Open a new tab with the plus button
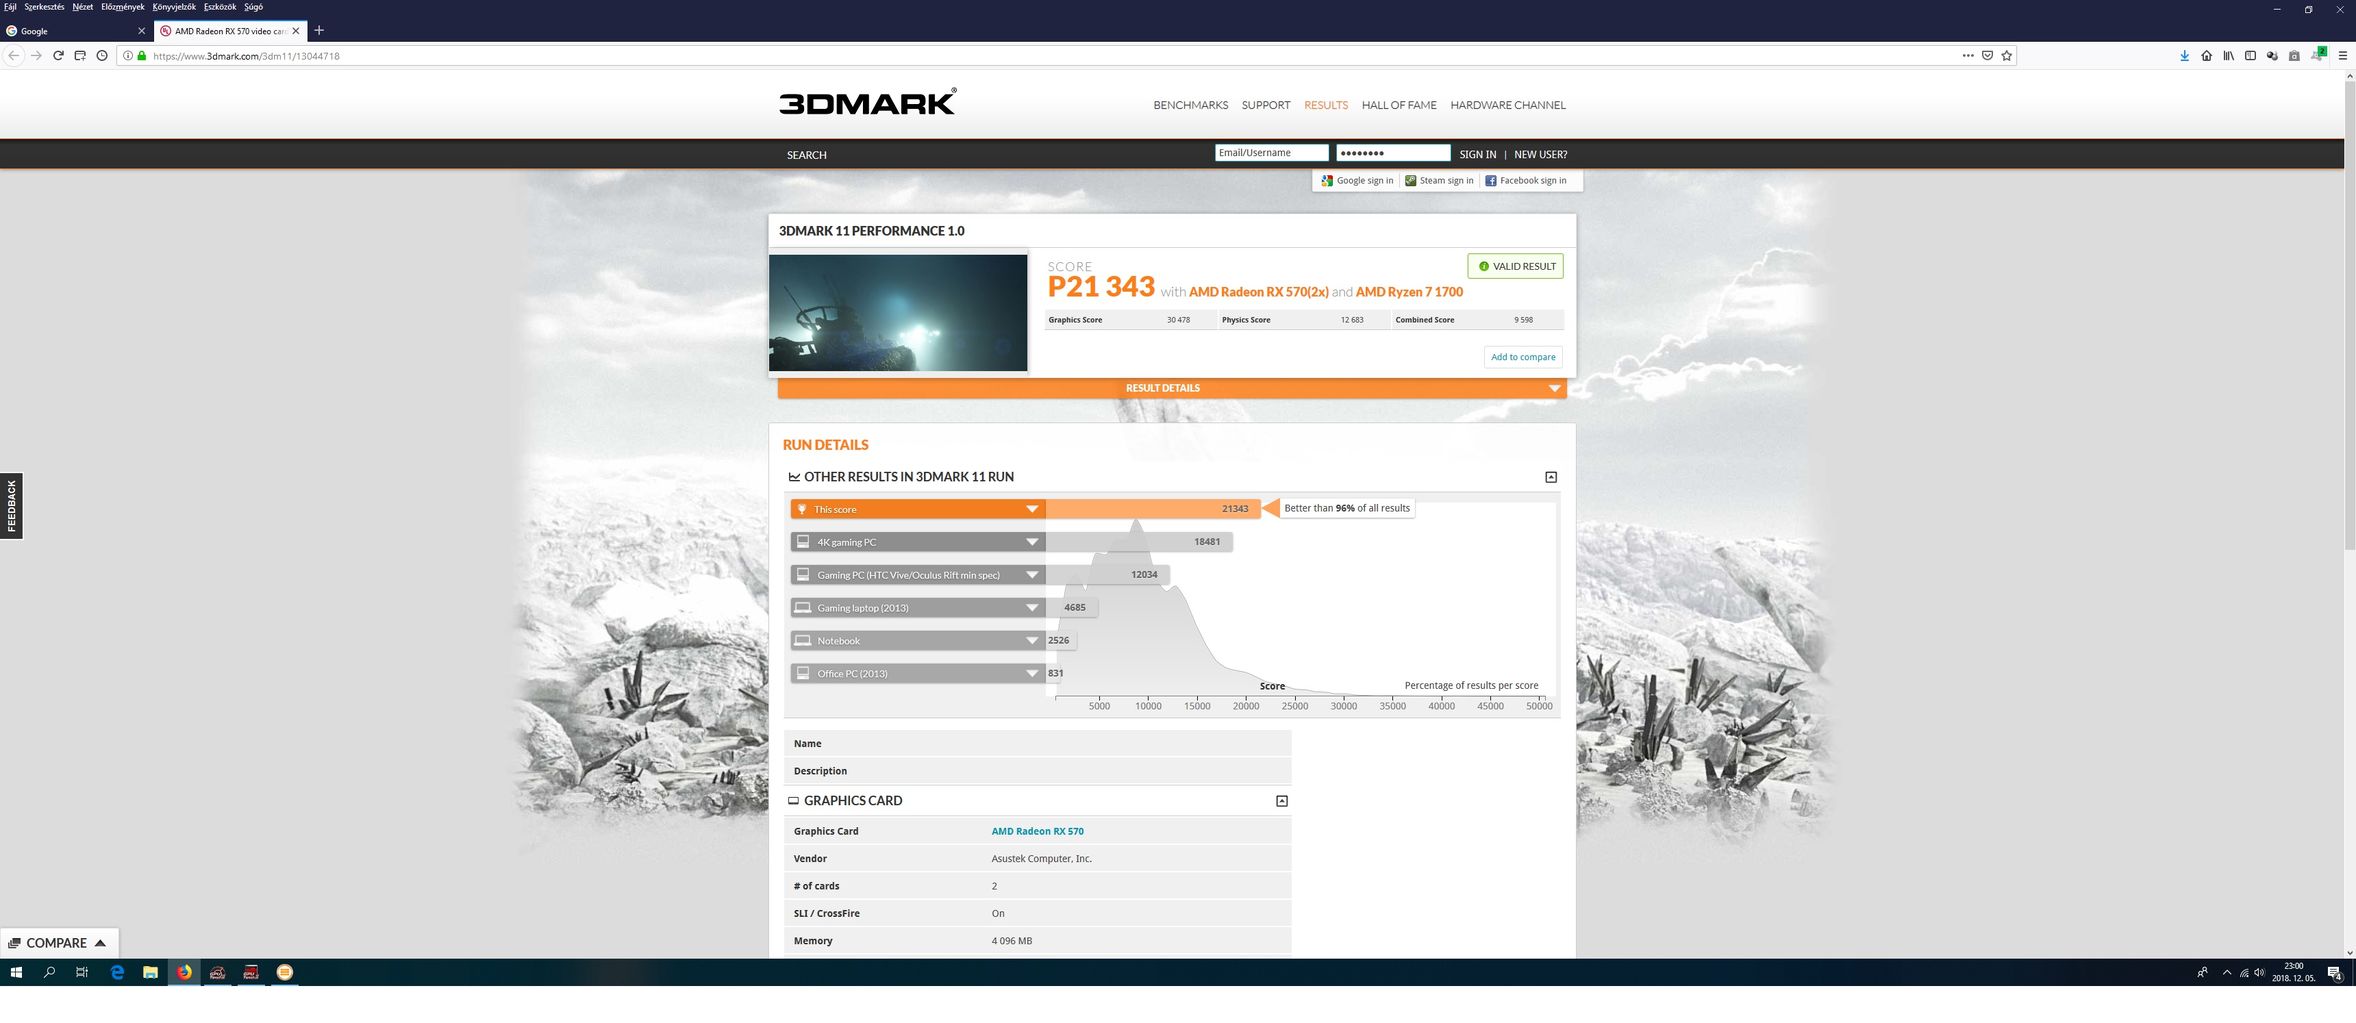 pos(319,30)
